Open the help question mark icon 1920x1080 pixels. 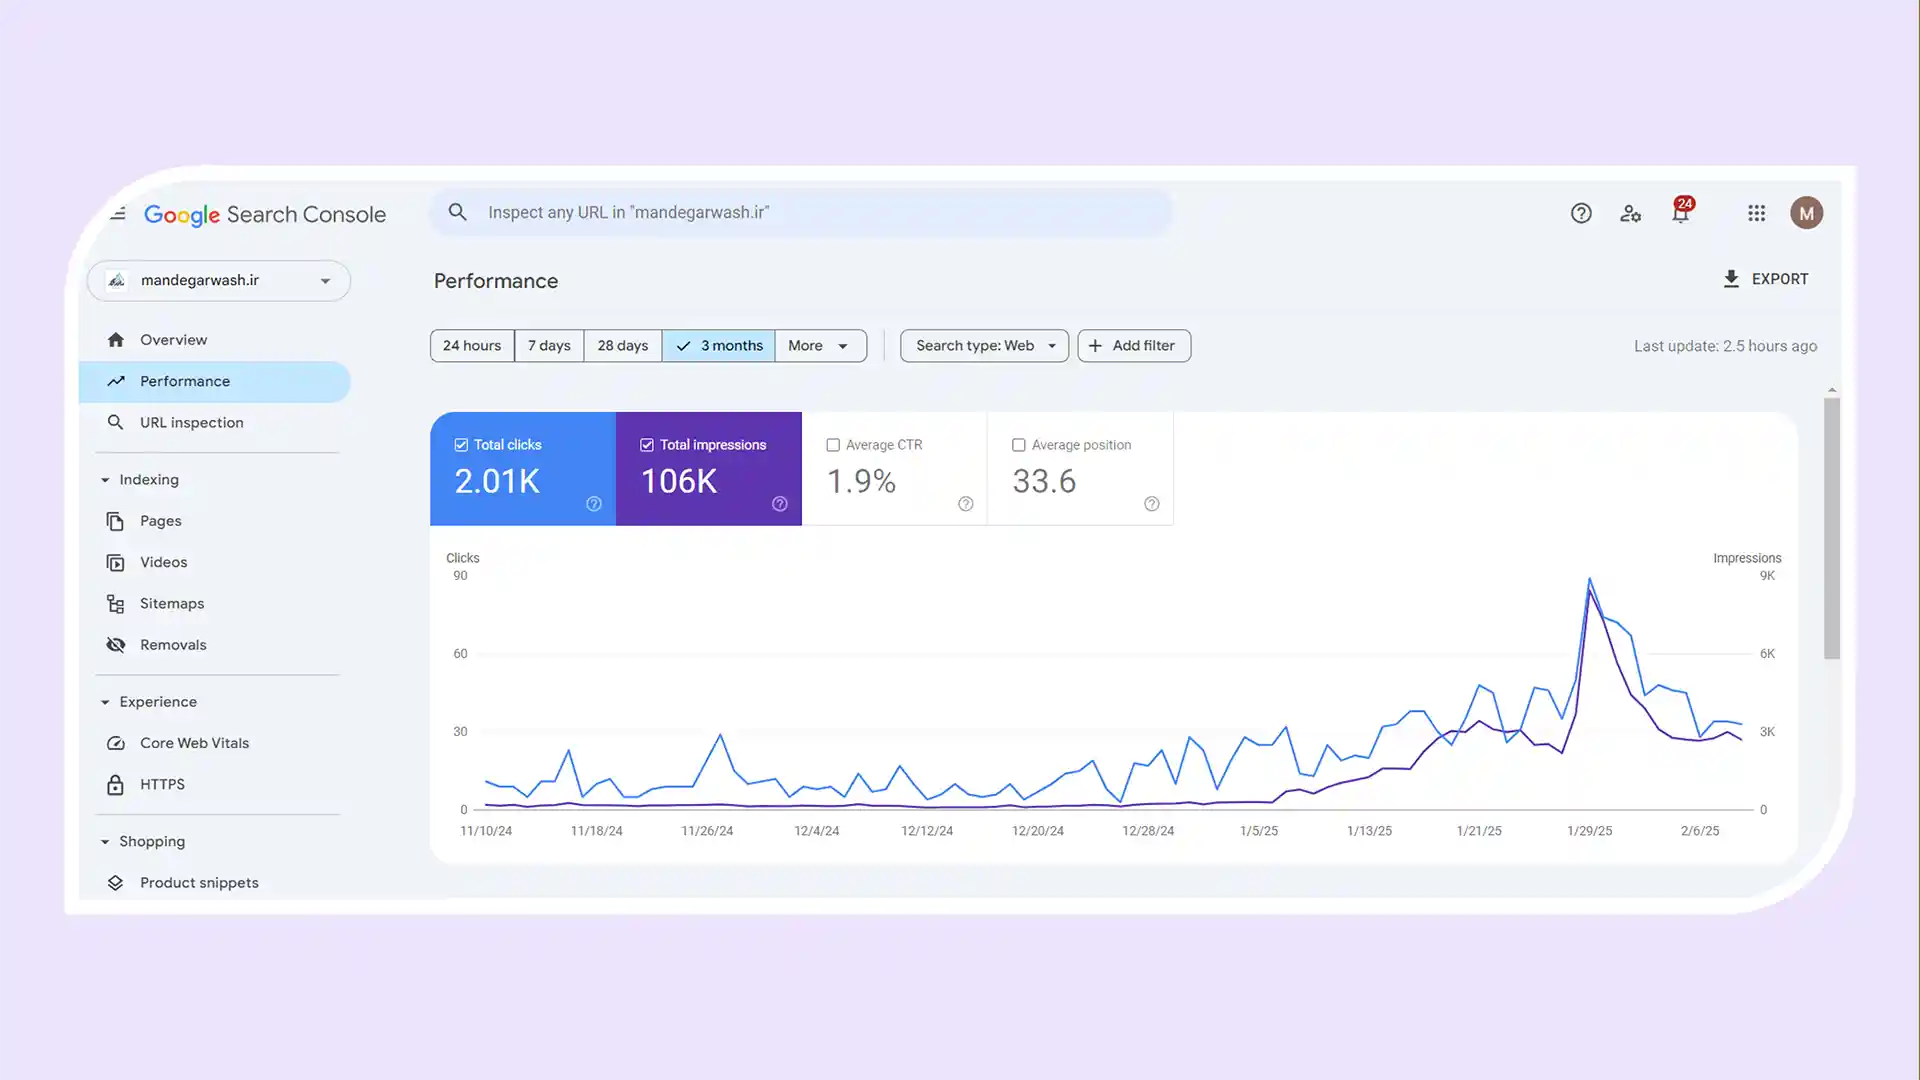pyautogui.click(x=1580, y=213)
